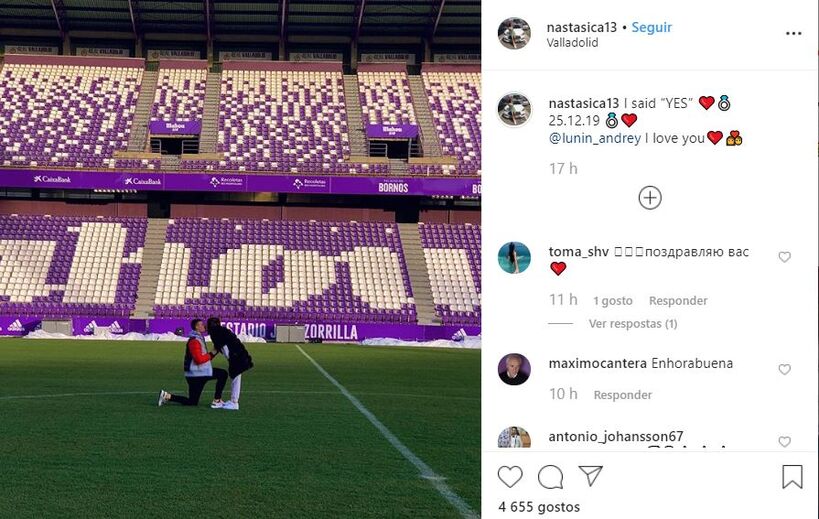The image size is (819, 519).
Task: Like the post with the heart icon
Action: [x=510, y=477]
